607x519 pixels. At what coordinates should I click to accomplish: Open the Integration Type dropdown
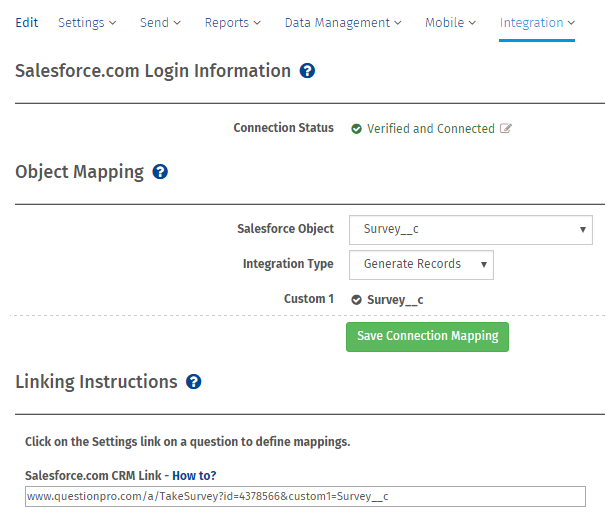(x=421, y=265)
